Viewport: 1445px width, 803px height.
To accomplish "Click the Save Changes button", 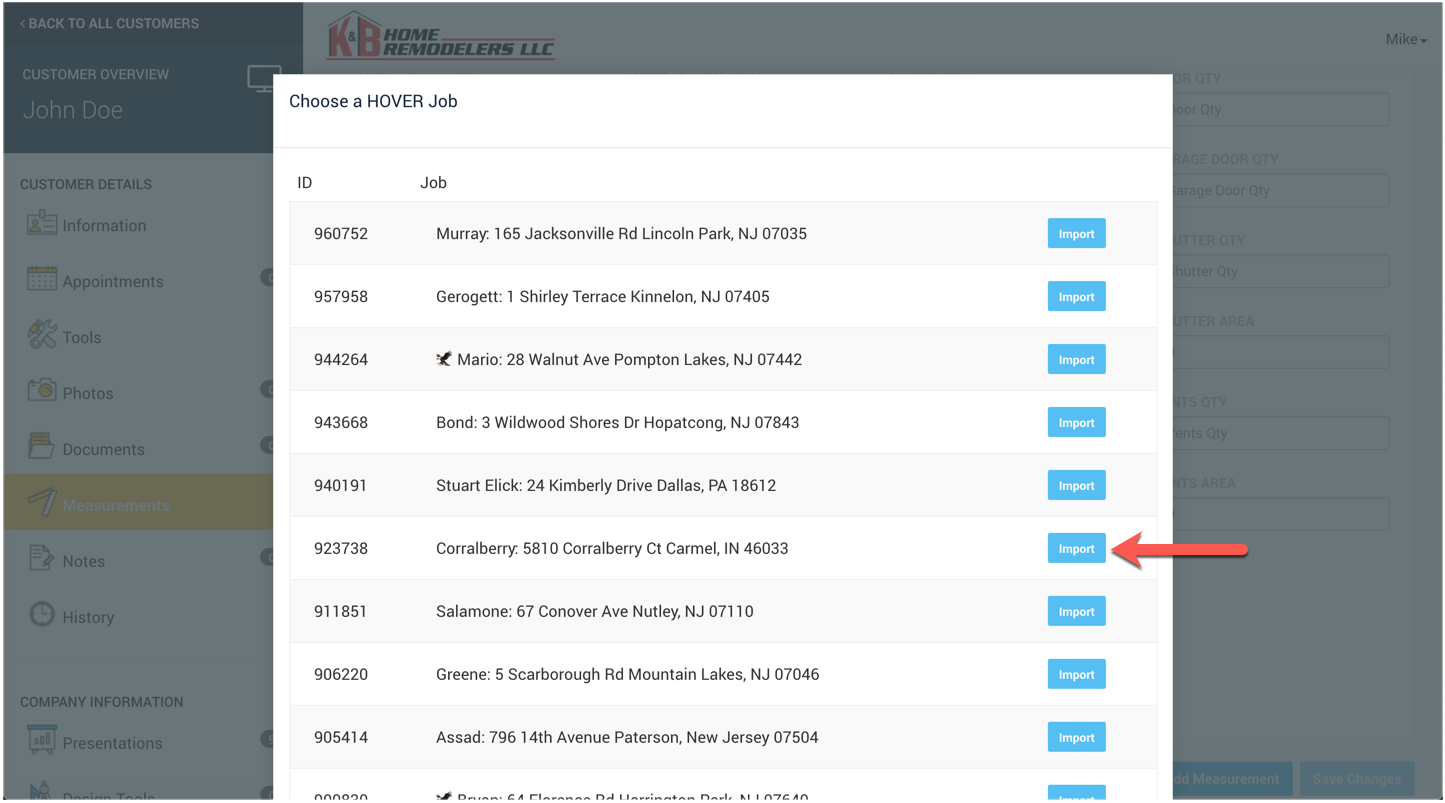I will (1356, 779).
